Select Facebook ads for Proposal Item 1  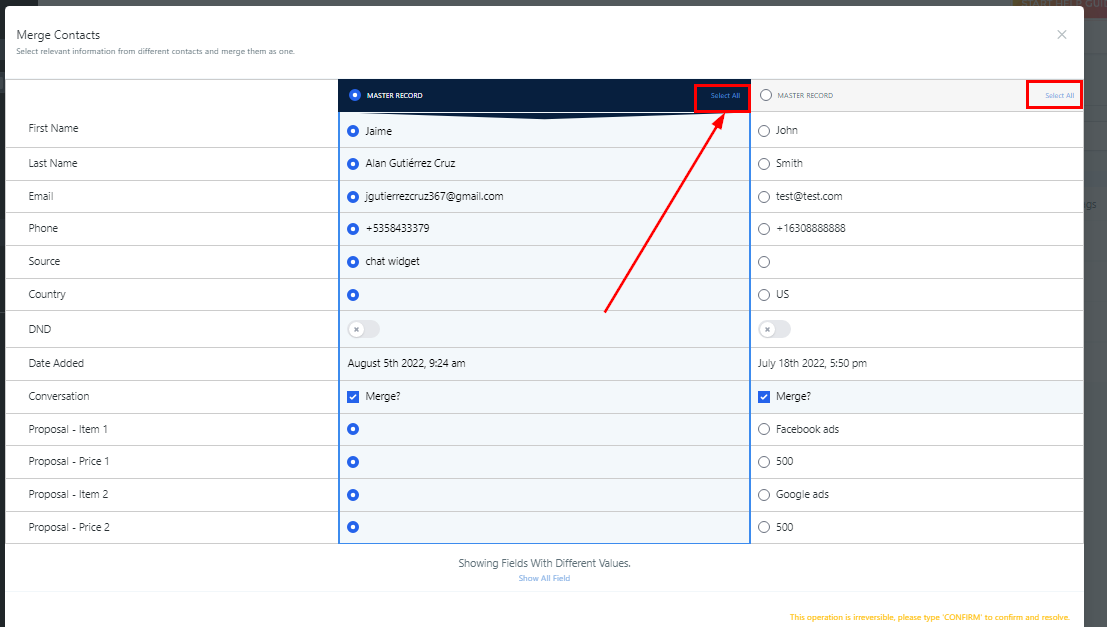point(765,430)
